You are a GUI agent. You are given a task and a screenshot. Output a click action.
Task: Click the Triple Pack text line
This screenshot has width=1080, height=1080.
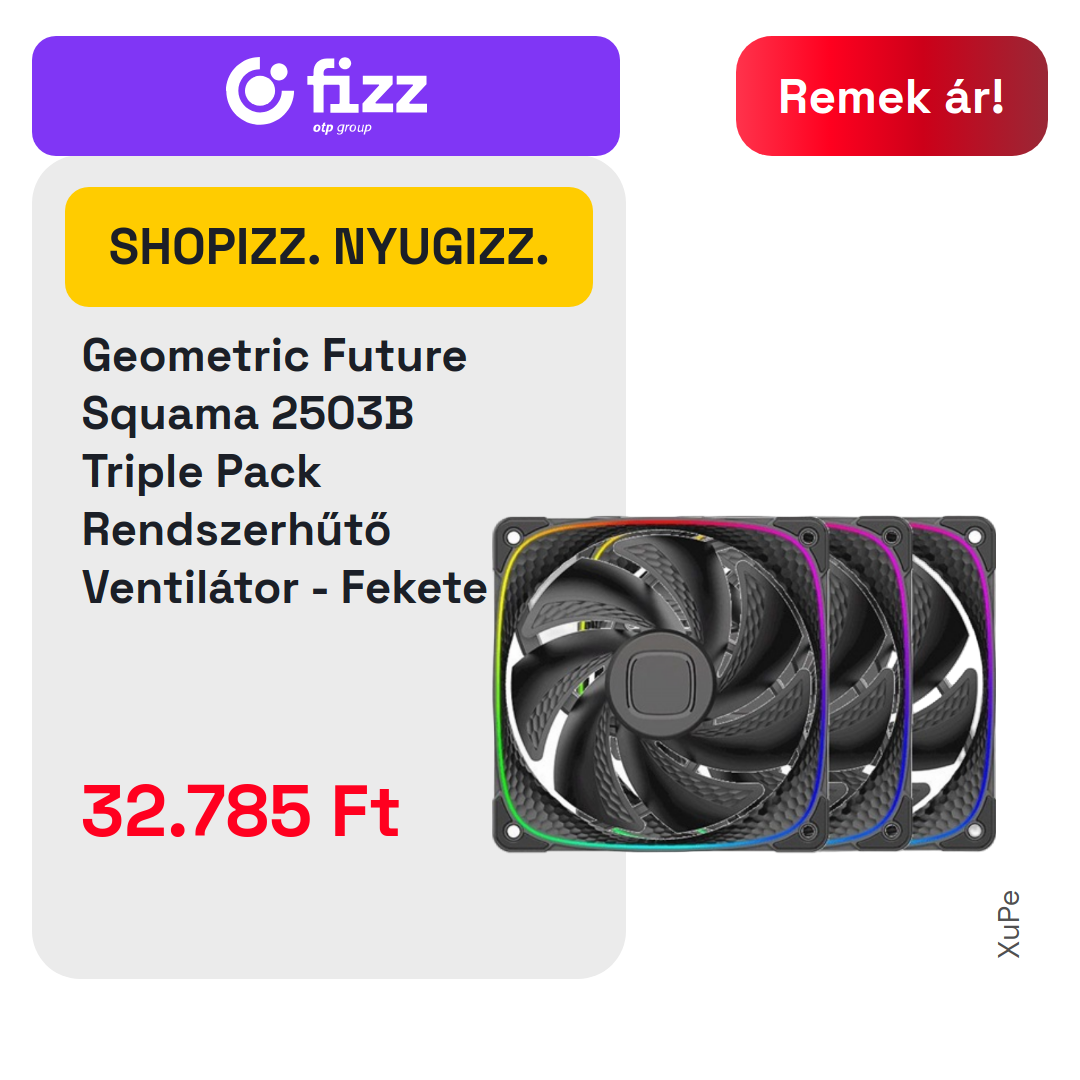pos(201,472)
